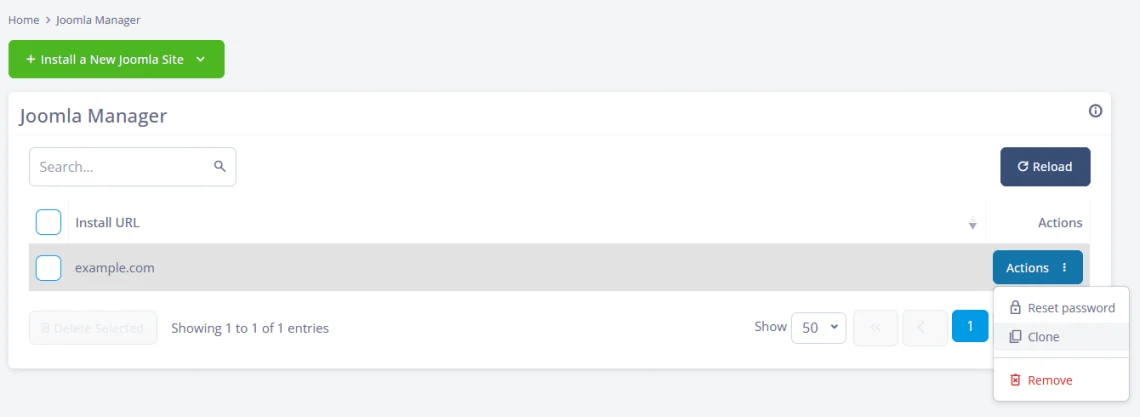Open the Show 50 entries dropdown
The height and width of the screenshot is (417, 1140).
[x=819, y=328]
